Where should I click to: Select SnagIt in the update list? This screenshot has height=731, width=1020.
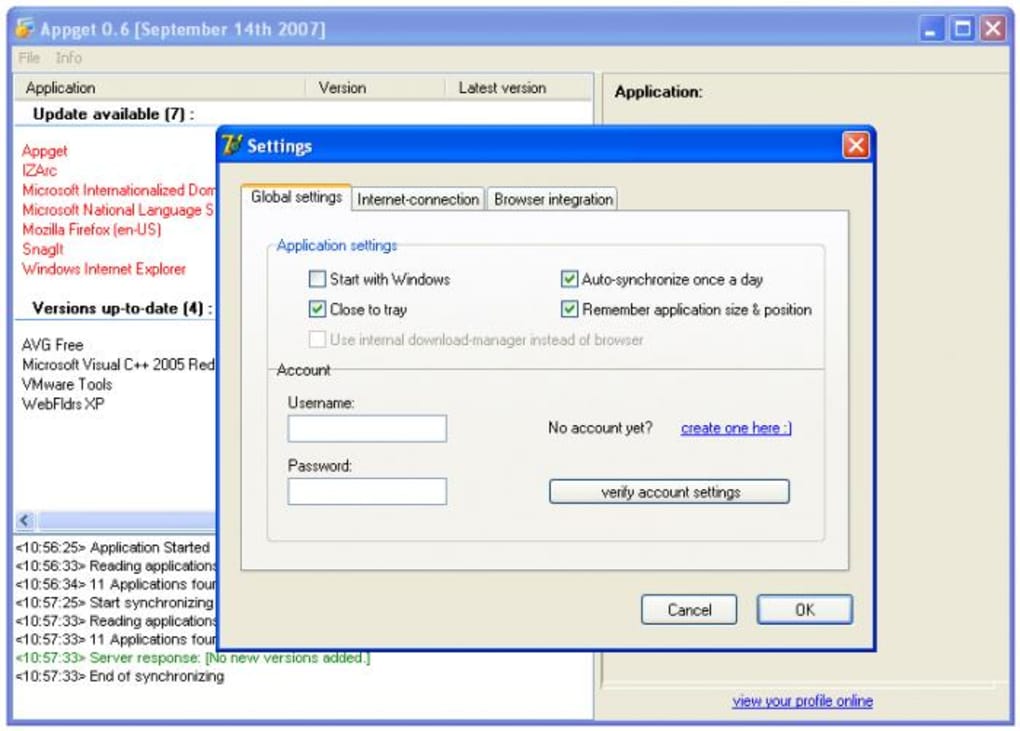[43, 249]
